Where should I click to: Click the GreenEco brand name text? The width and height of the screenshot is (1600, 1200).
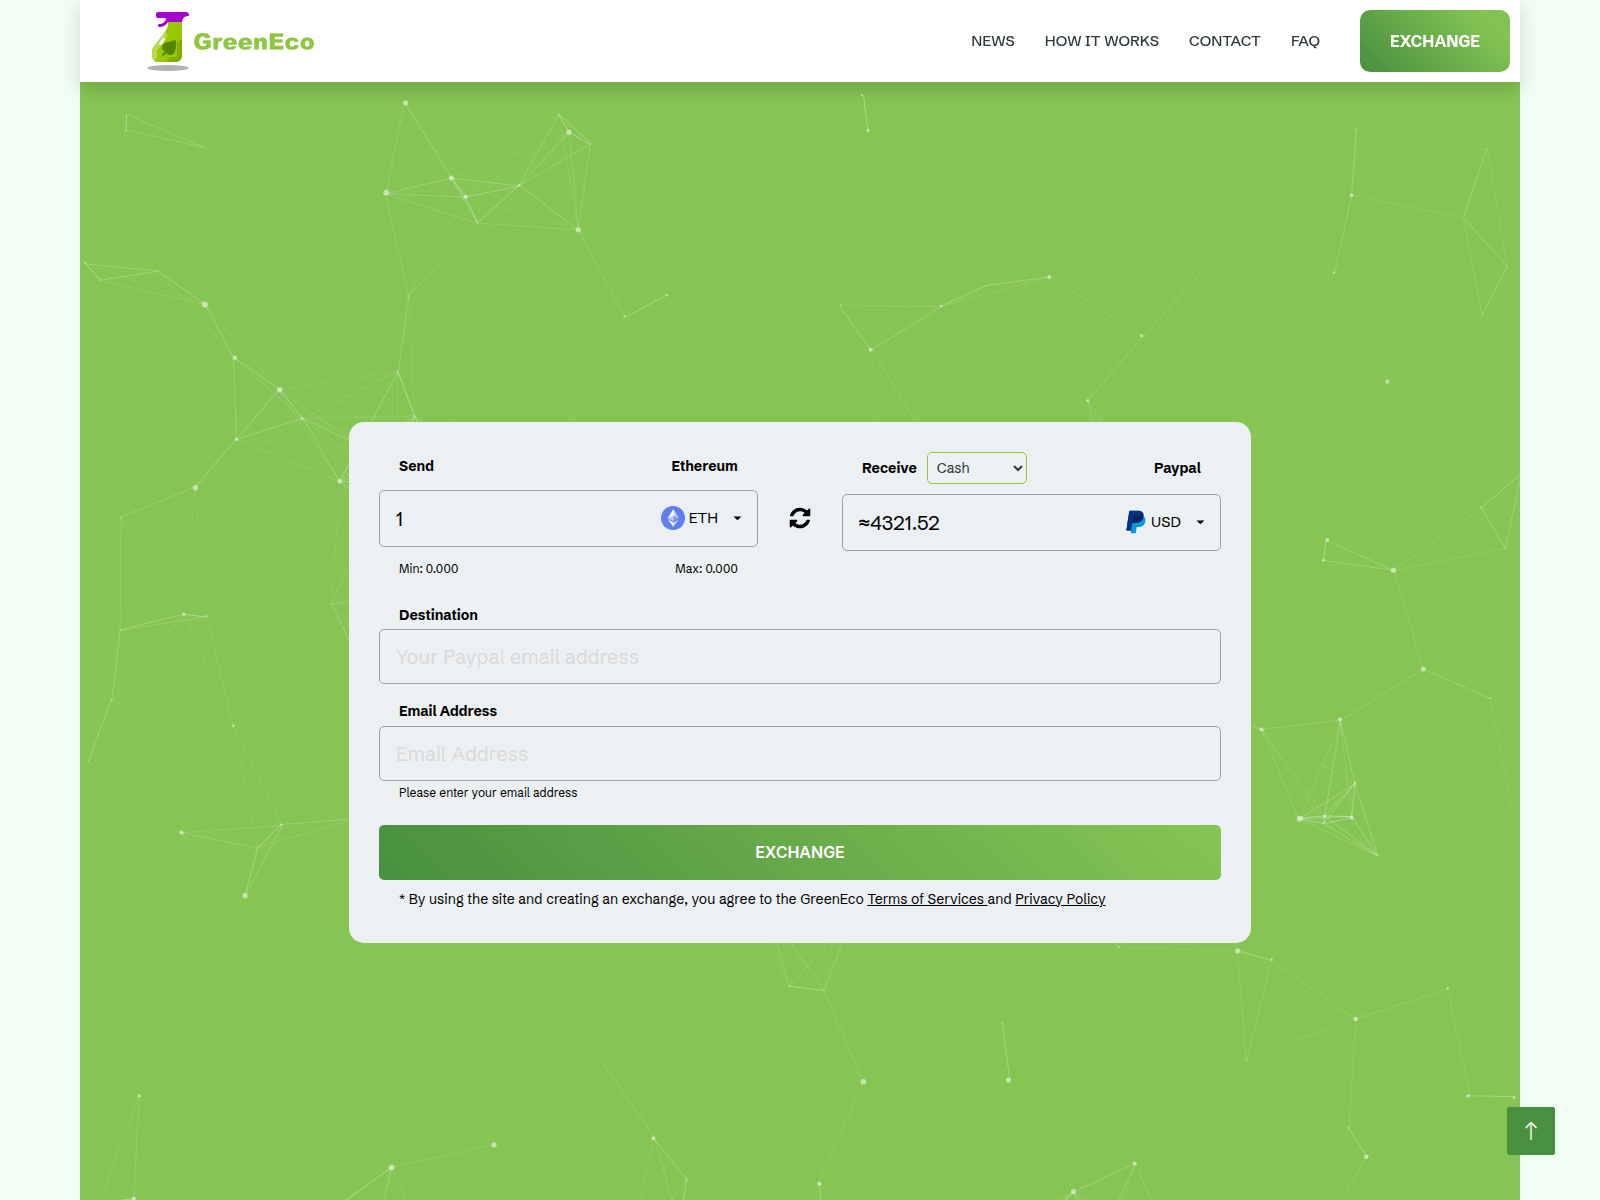click(x=254, y=42)
